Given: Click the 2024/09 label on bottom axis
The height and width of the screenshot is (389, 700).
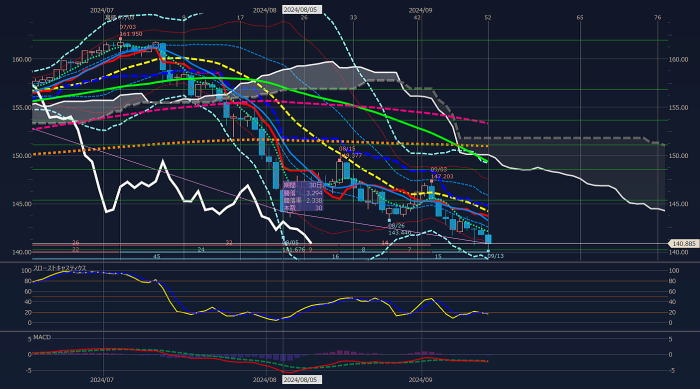Looking at the screenshot, I should pos(421,380).
